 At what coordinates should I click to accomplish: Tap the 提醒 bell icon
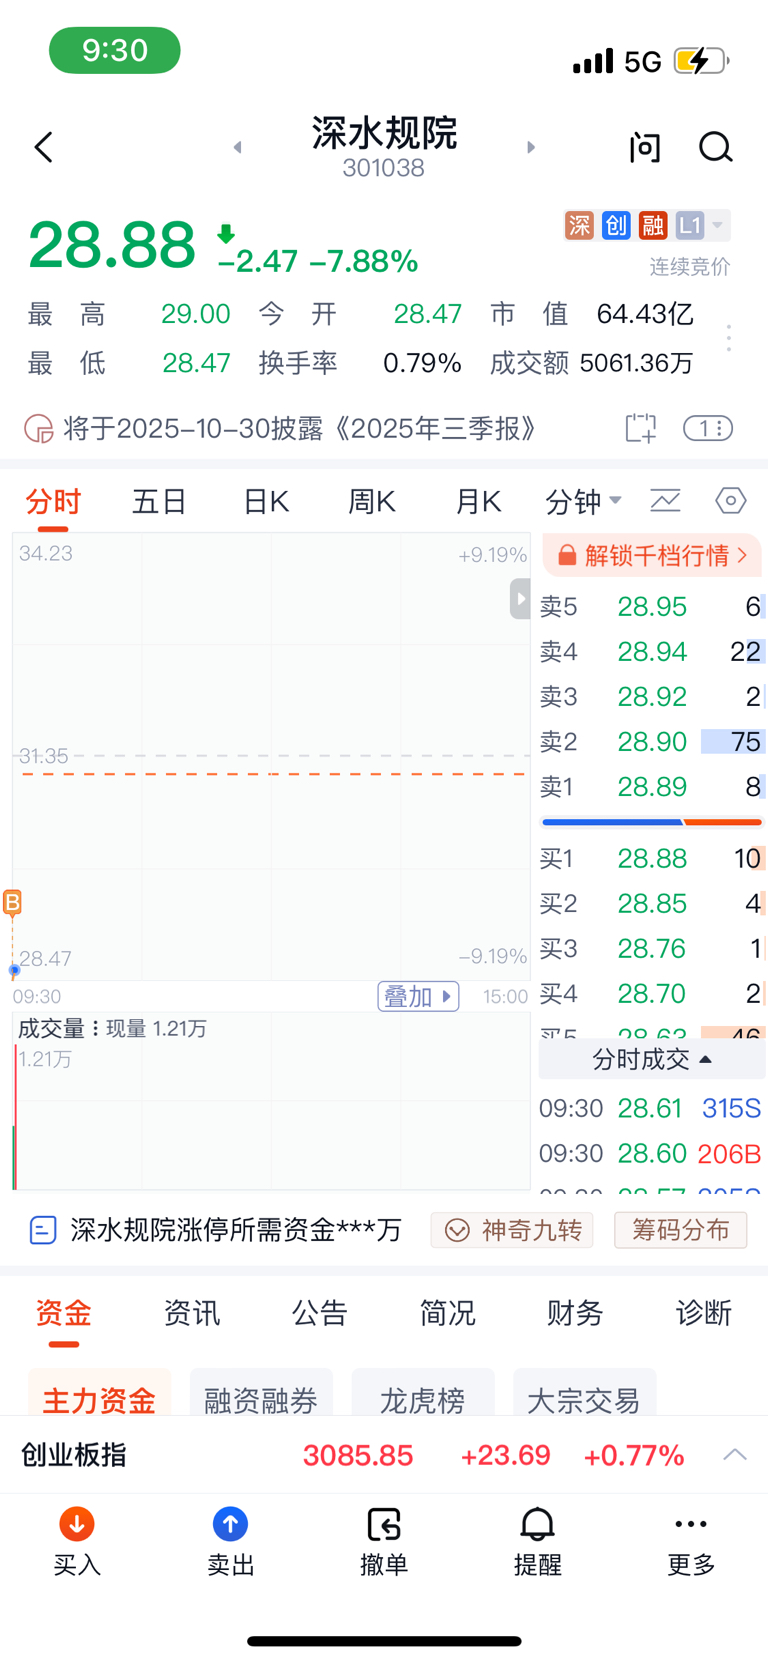tap(537, 1540)
